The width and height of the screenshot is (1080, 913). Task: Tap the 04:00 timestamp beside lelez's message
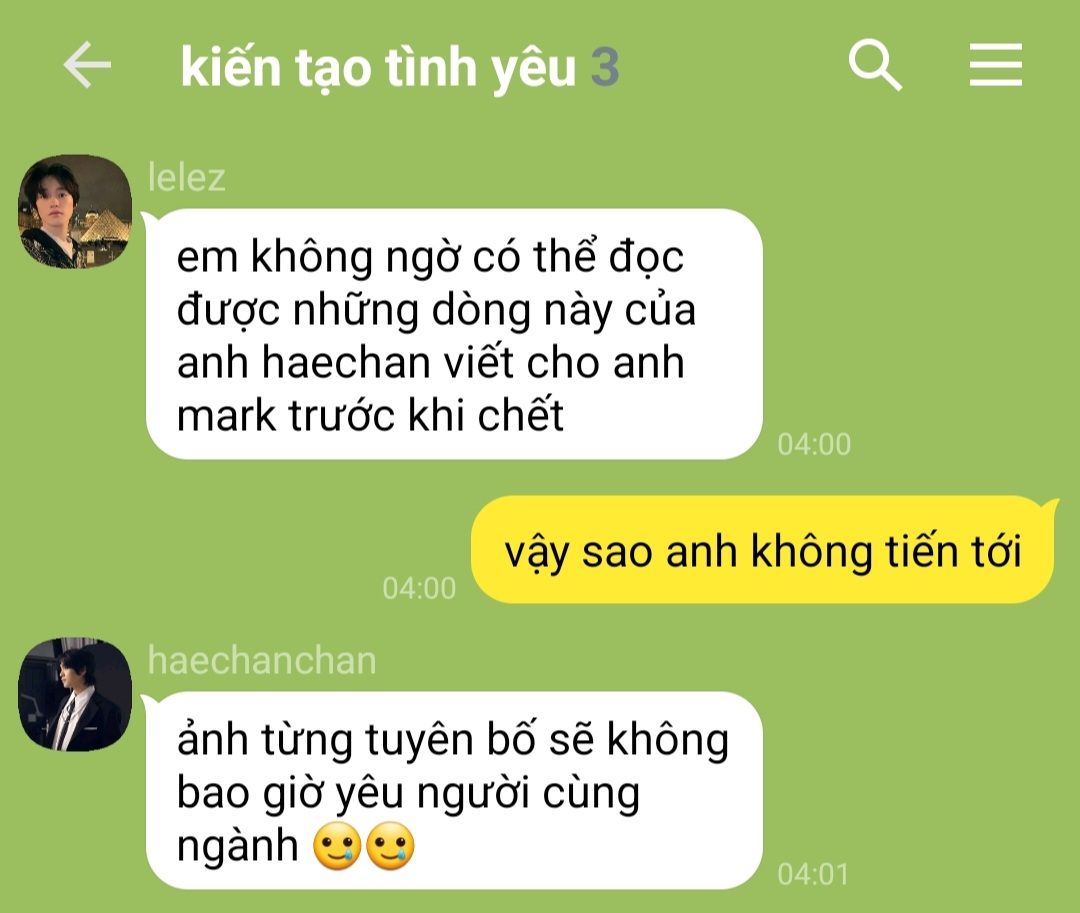pos(814,444)
